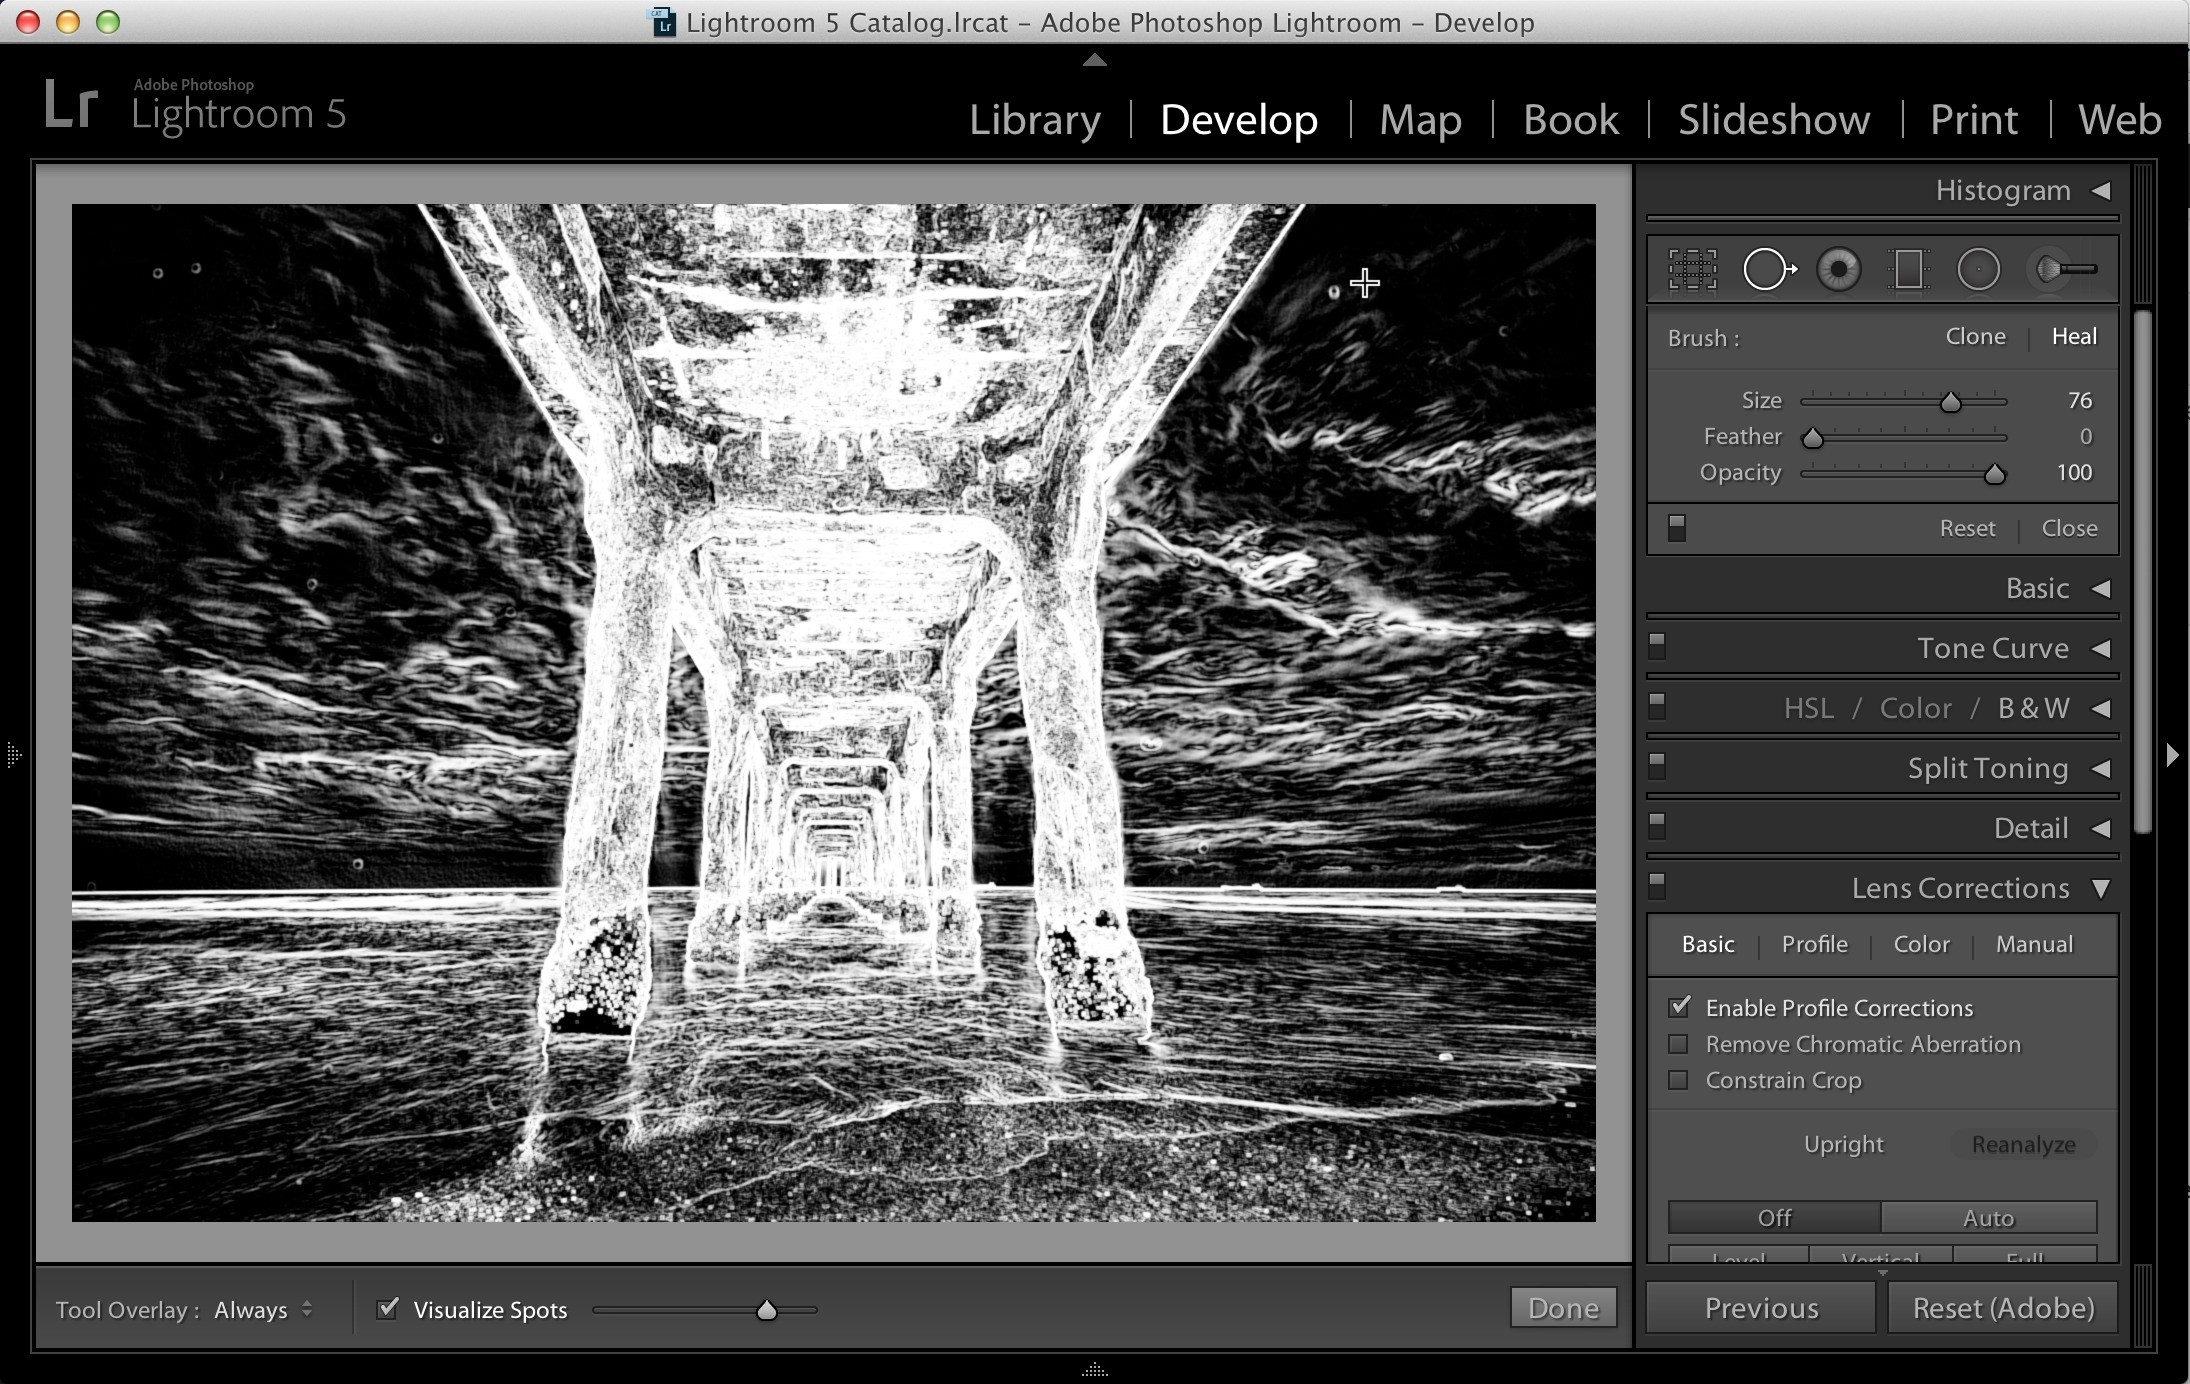The height and width of the screenshot is (1384, 2190).
Task: Choose the Radial Filter tool
Action: pyautogui.click(x=1978, y=269)
